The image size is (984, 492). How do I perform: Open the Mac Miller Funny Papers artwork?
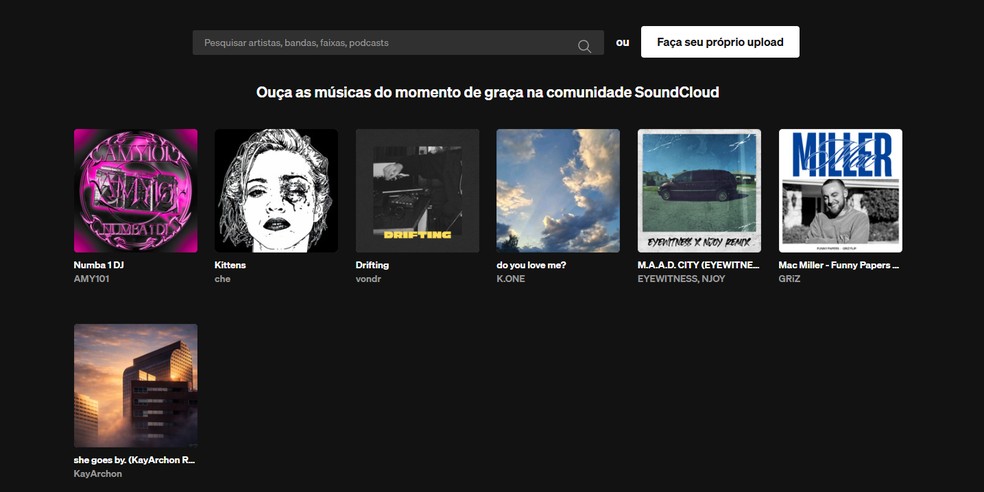click(x=840, y=191)
